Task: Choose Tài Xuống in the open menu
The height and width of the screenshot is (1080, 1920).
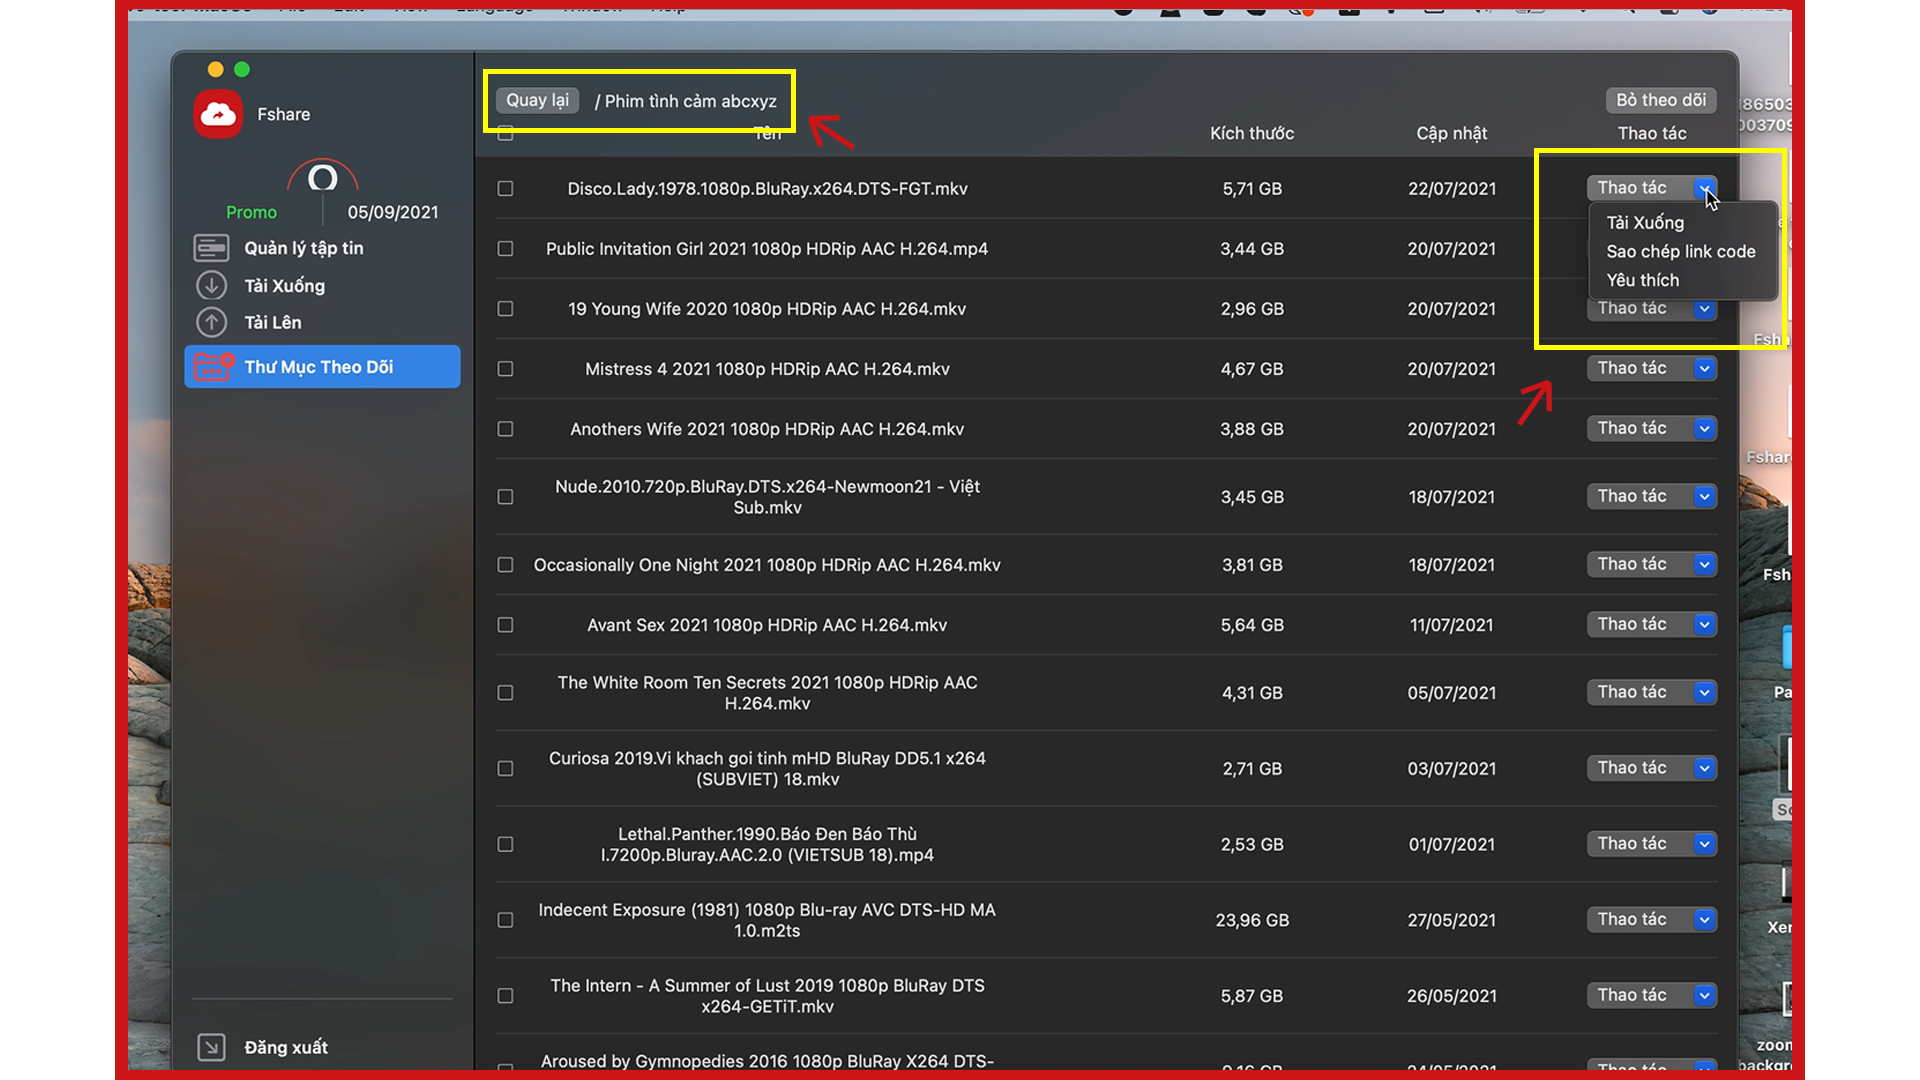Action: [1645, 223]
